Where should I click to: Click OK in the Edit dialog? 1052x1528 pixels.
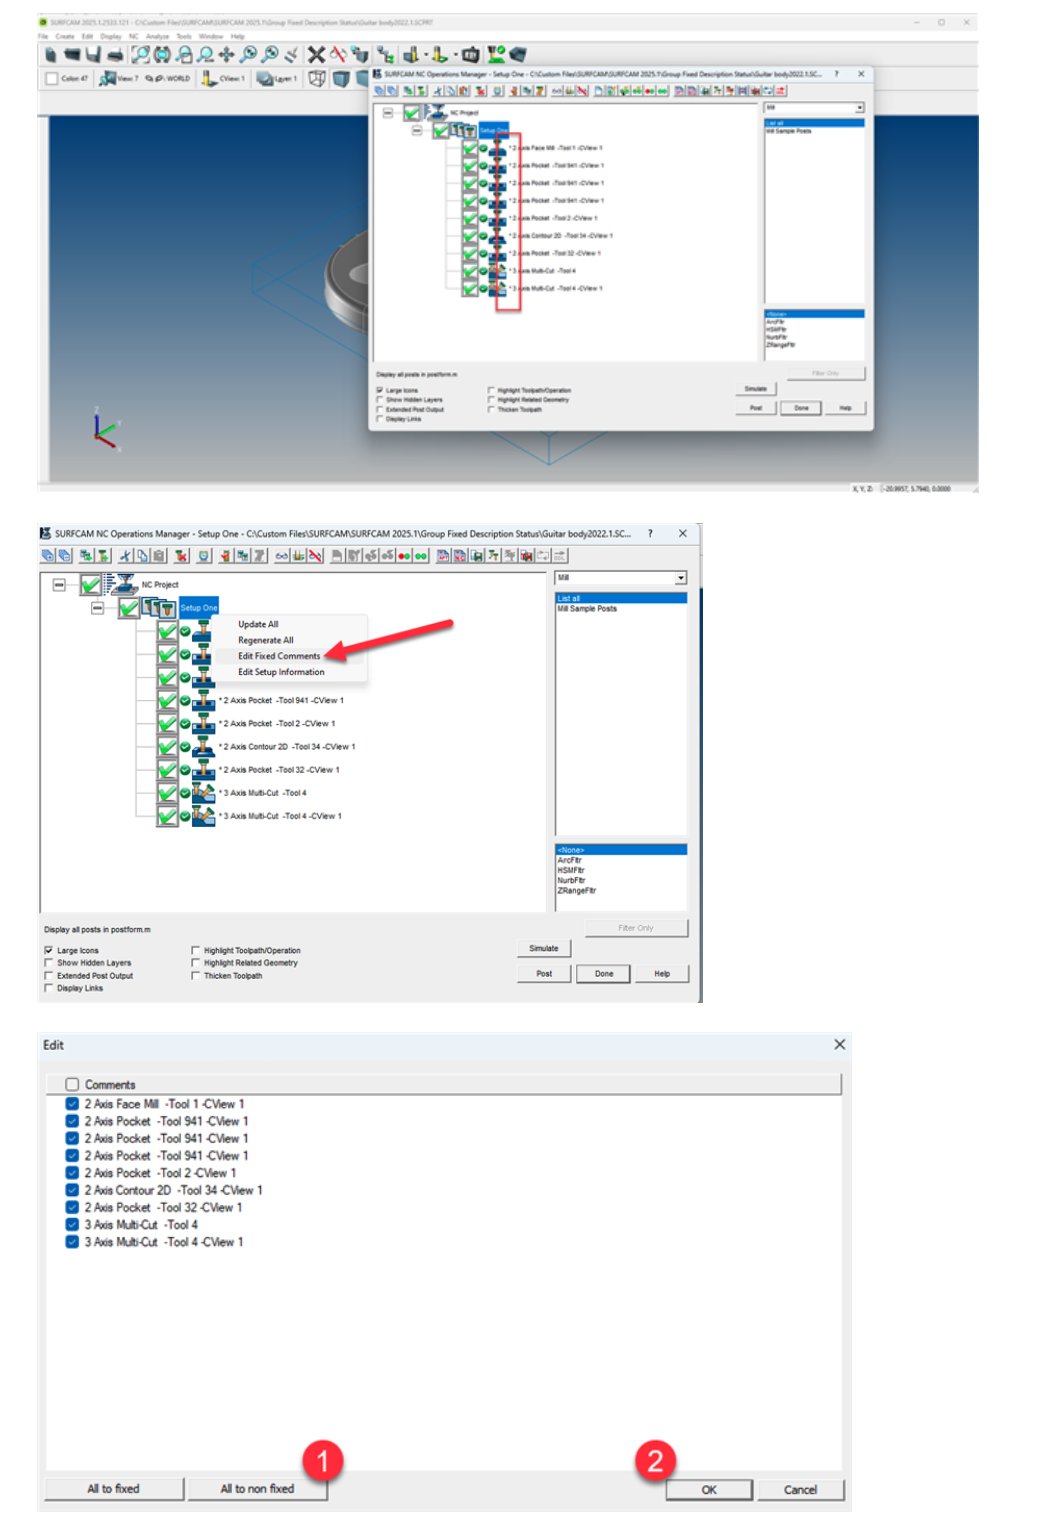pos(709,1489)
